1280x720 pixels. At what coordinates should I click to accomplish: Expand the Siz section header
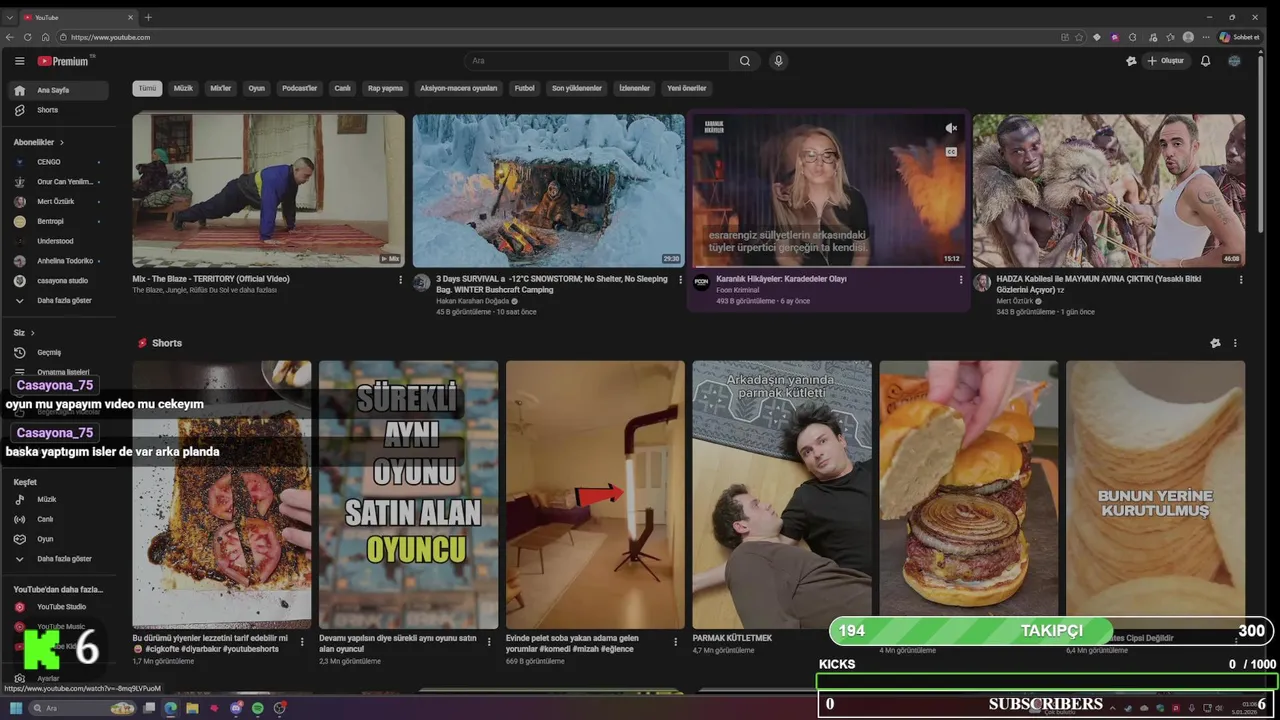[24, 332]
